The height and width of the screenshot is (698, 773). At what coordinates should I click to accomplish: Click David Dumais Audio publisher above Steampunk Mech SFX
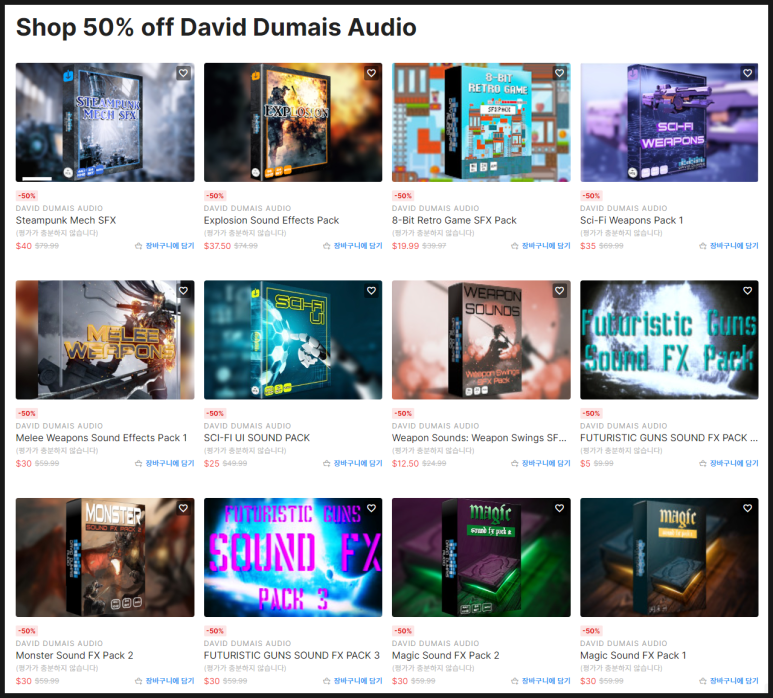point(59,208)
